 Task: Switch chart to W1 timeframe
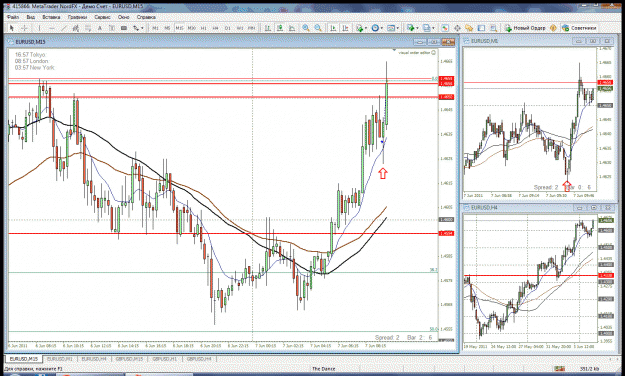pyautogui.click(x=240, y=28)
